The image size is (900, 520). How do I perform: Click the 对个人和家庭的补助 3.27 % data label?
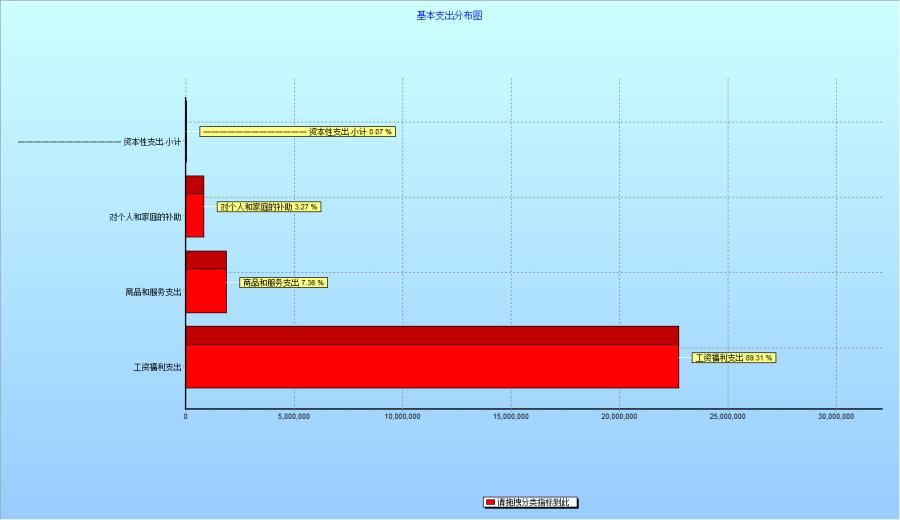(x=269, y=207)
